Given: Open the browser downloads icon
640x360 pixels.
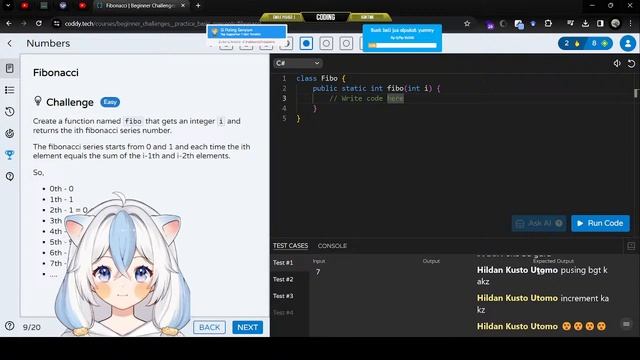Looking at the screenshot, I should coord(585,24).
